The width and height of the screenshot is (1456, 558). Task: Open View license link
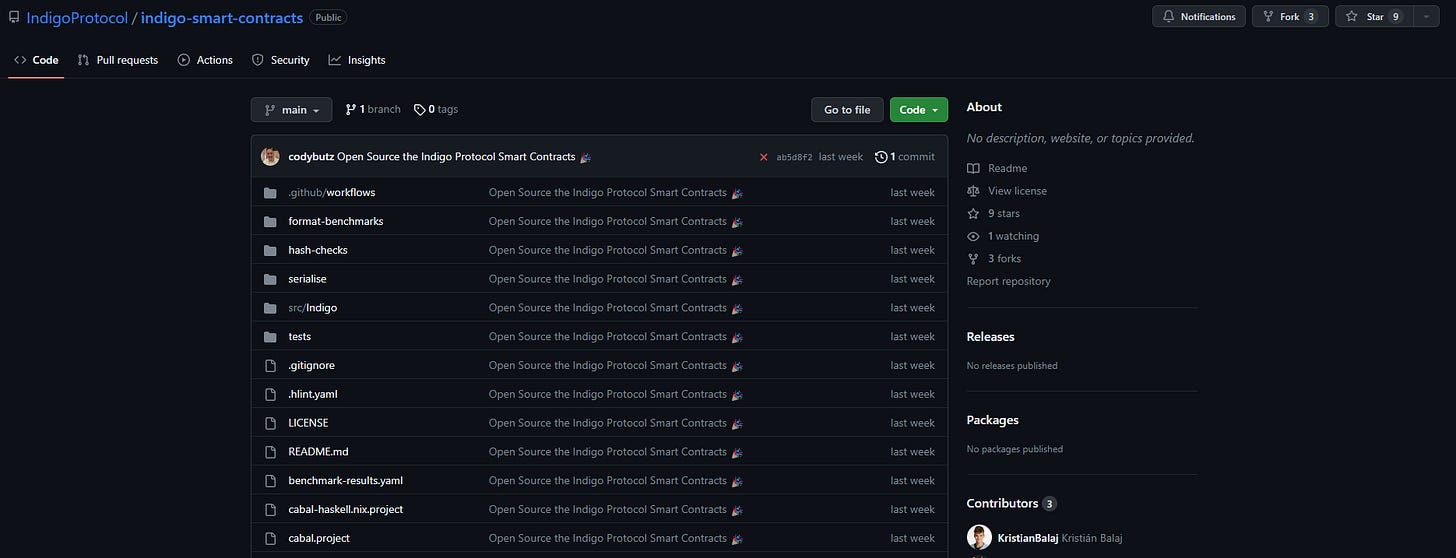coord(1007,191)
